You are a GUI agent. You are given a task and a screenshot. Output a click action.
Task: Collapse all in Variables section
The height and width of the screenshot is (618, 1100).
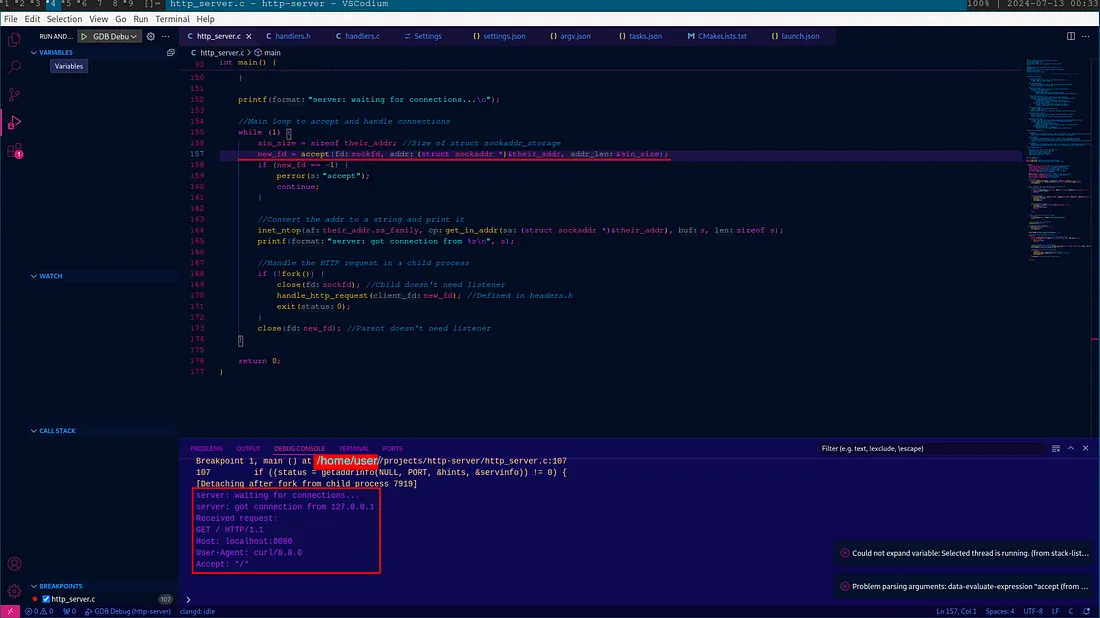(170, 53)
